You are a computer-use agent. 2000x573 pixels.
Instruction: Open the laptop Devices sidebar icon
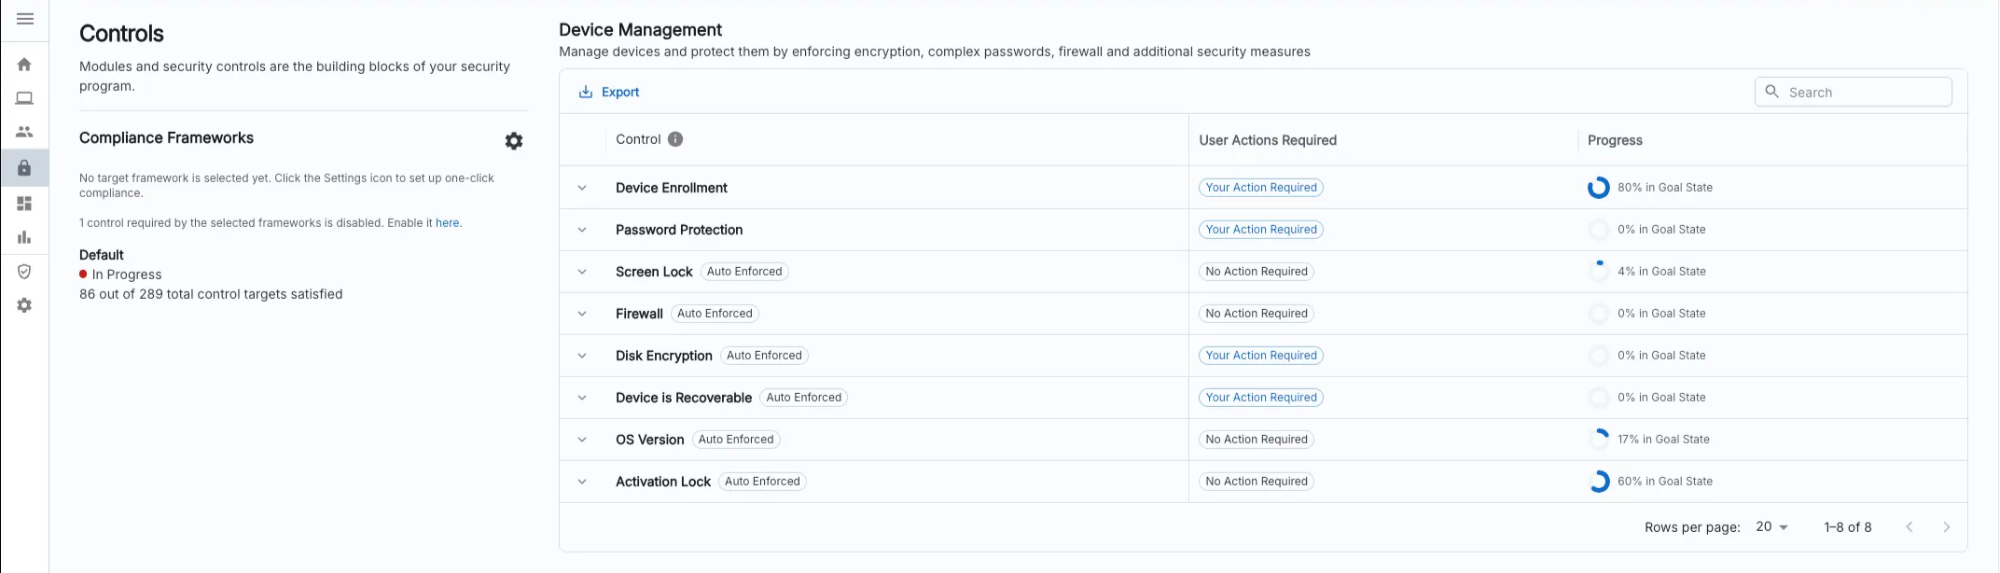click(x=25, y=98)
